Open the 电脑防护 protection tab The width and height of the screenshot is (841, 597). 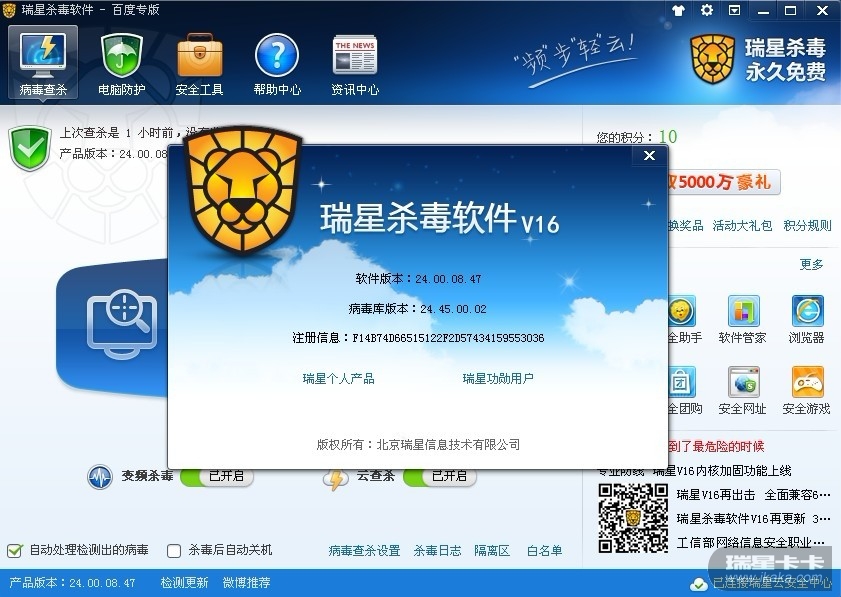click(121, 64)
